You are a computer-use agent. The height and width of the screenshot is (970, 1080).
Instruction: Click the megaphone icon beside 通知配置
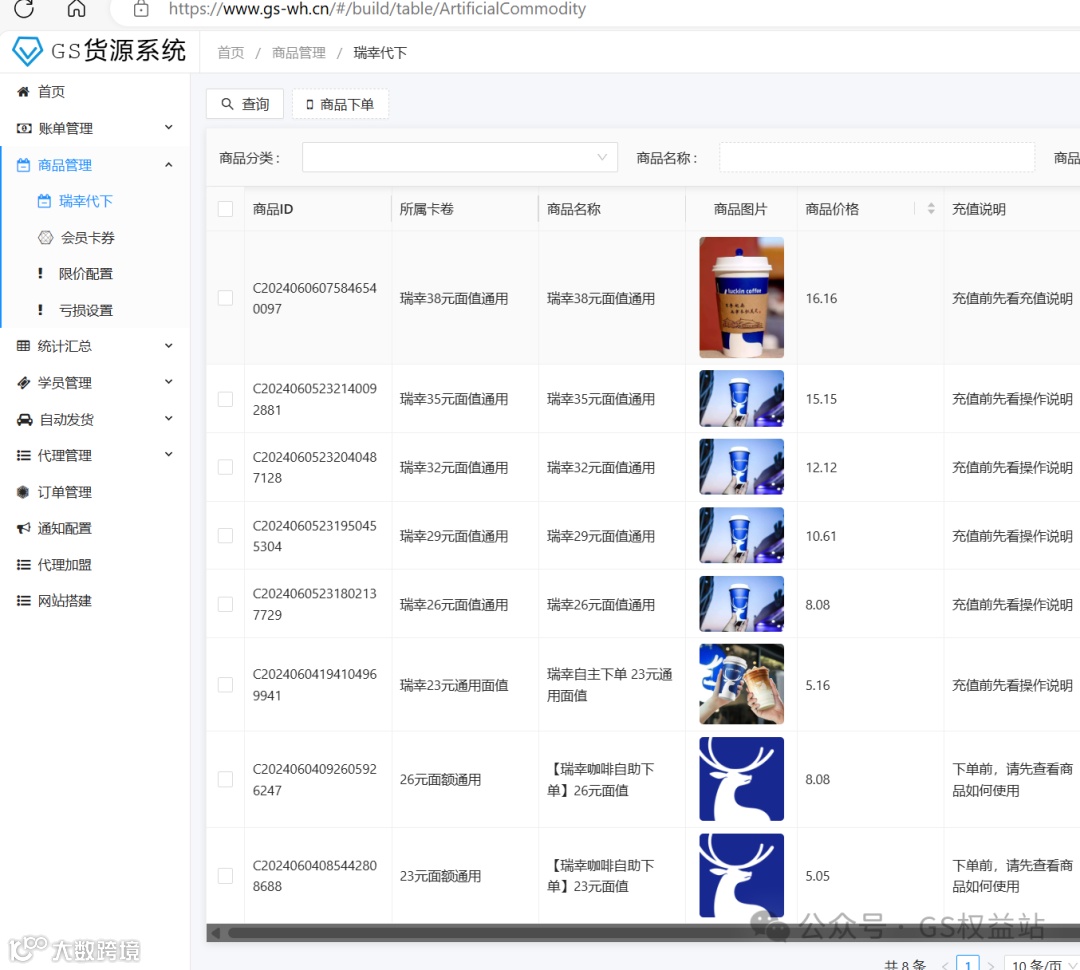(23, 528)
